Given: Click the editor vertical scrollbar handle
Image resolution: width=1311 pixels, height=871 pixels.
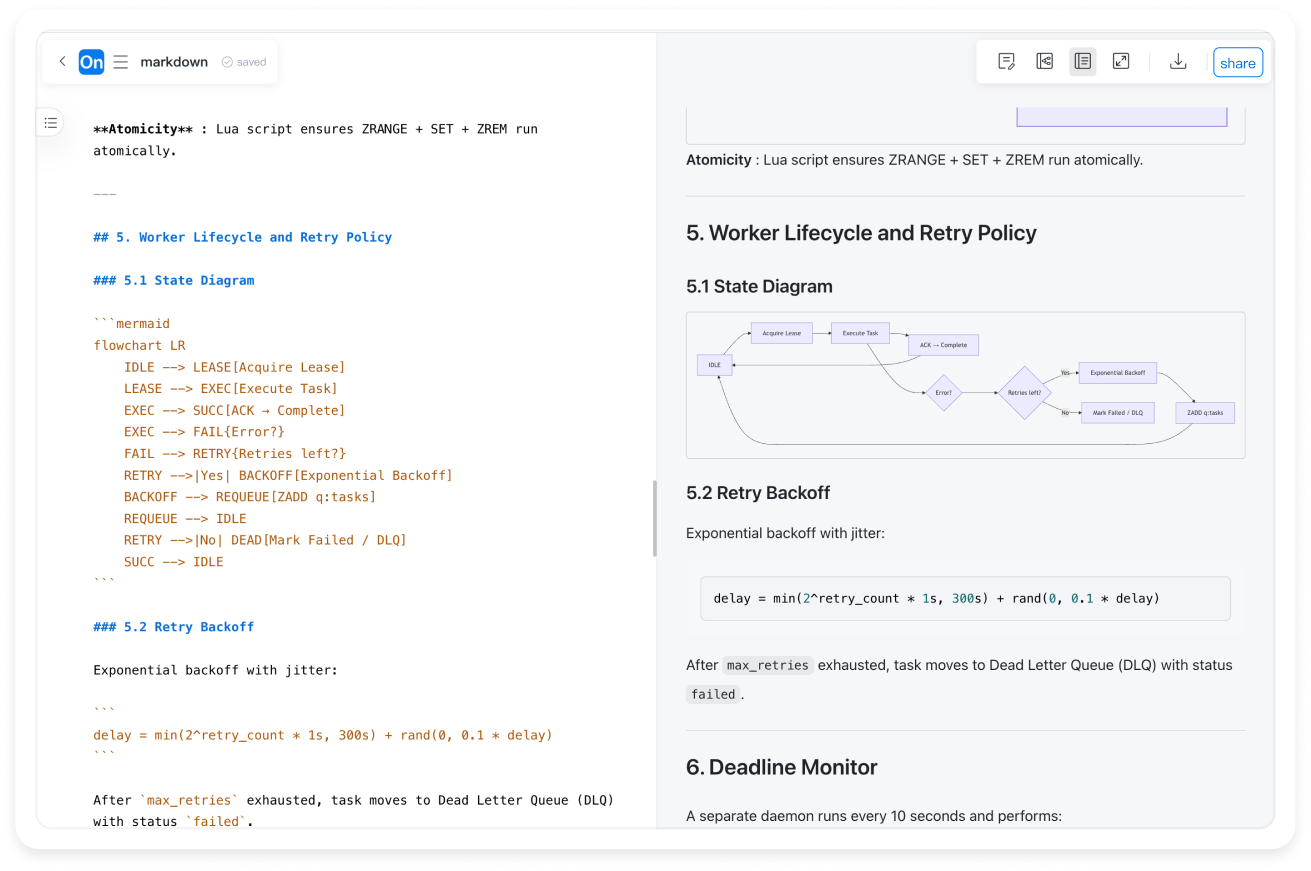Looking at the screenshot, I should click(x=655, y=518).
